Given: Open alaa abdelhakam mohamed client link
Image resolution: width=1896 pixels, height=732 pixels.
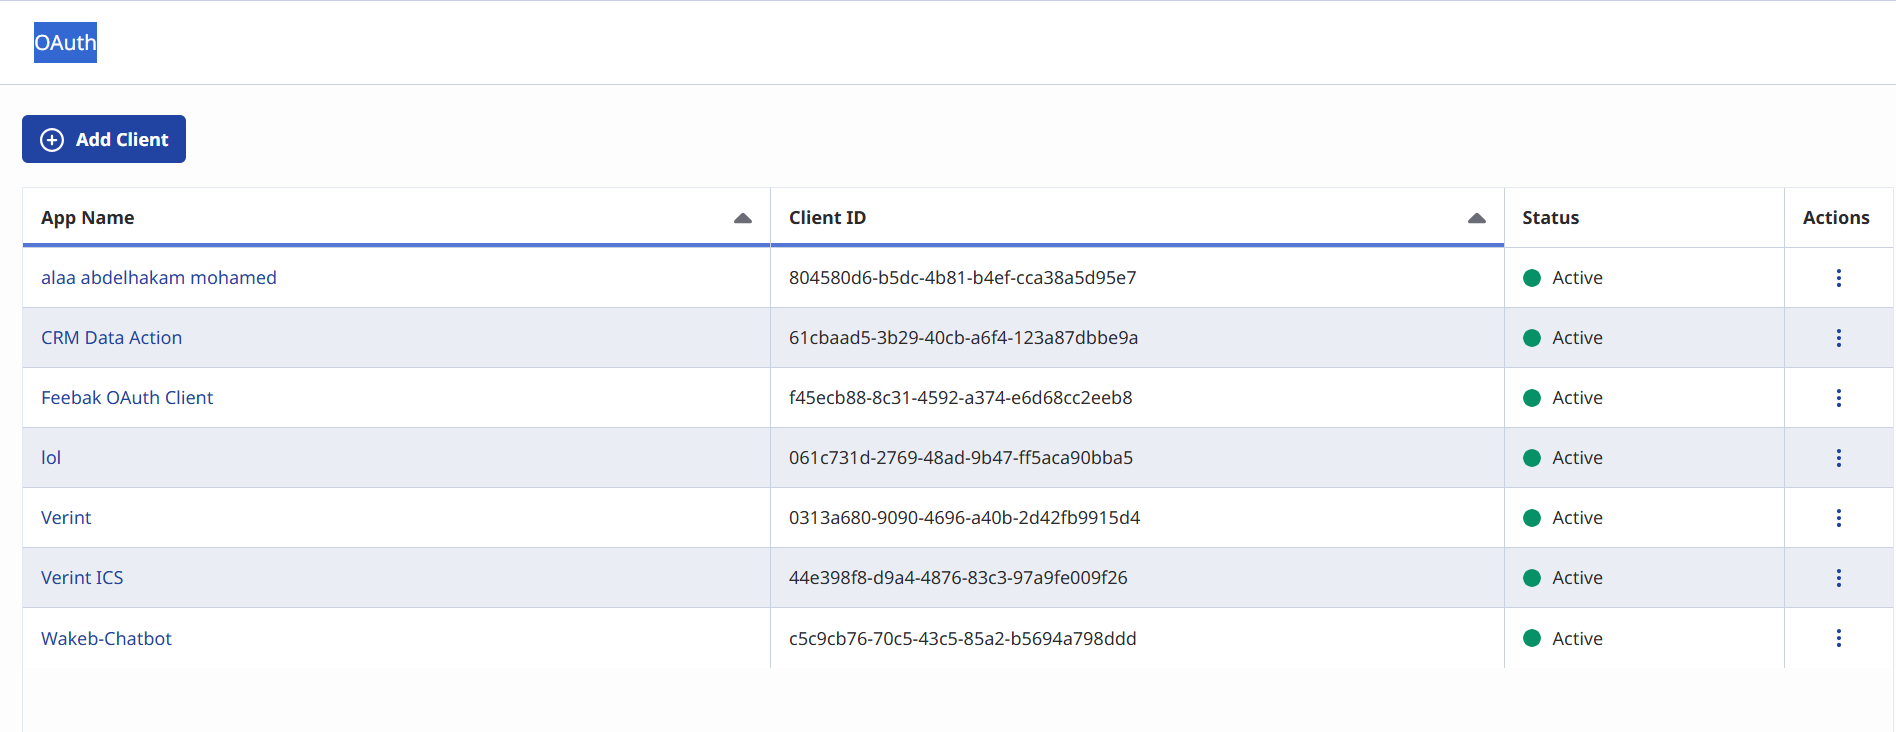Looking at the screenshot, I should pos(158,278).
